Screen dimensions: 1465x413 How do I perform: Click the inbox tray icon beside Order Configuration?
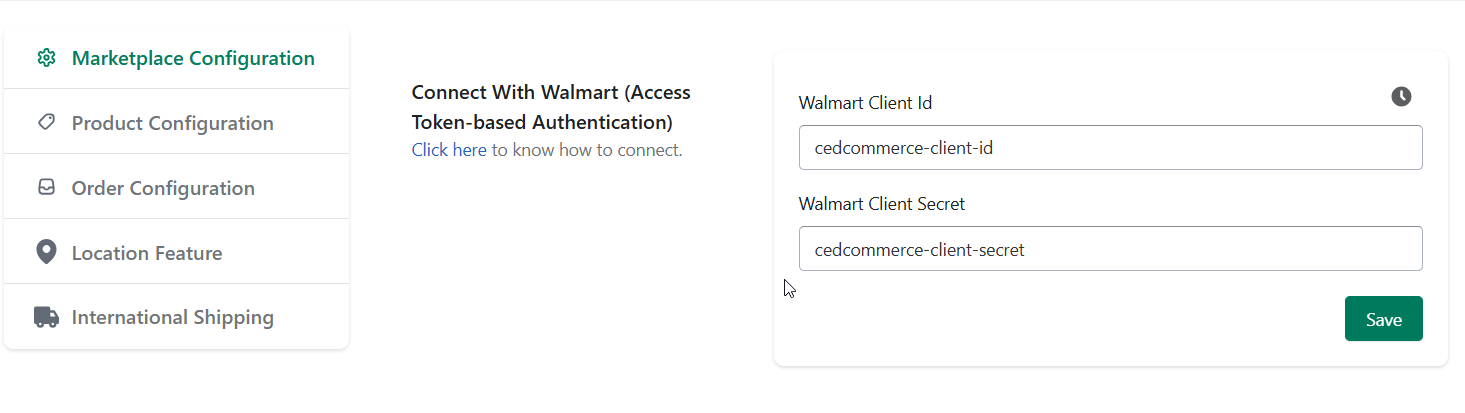click(x=46, y=187)
